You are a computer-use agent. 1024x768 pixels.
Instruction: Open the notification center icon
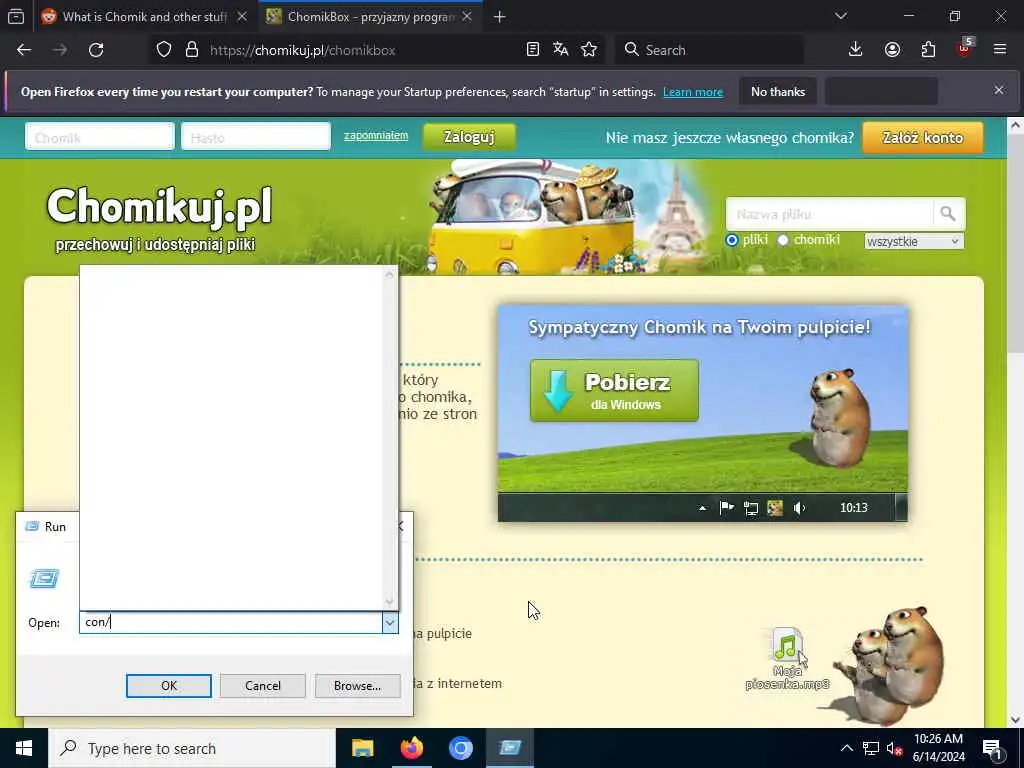click(993, 748)
